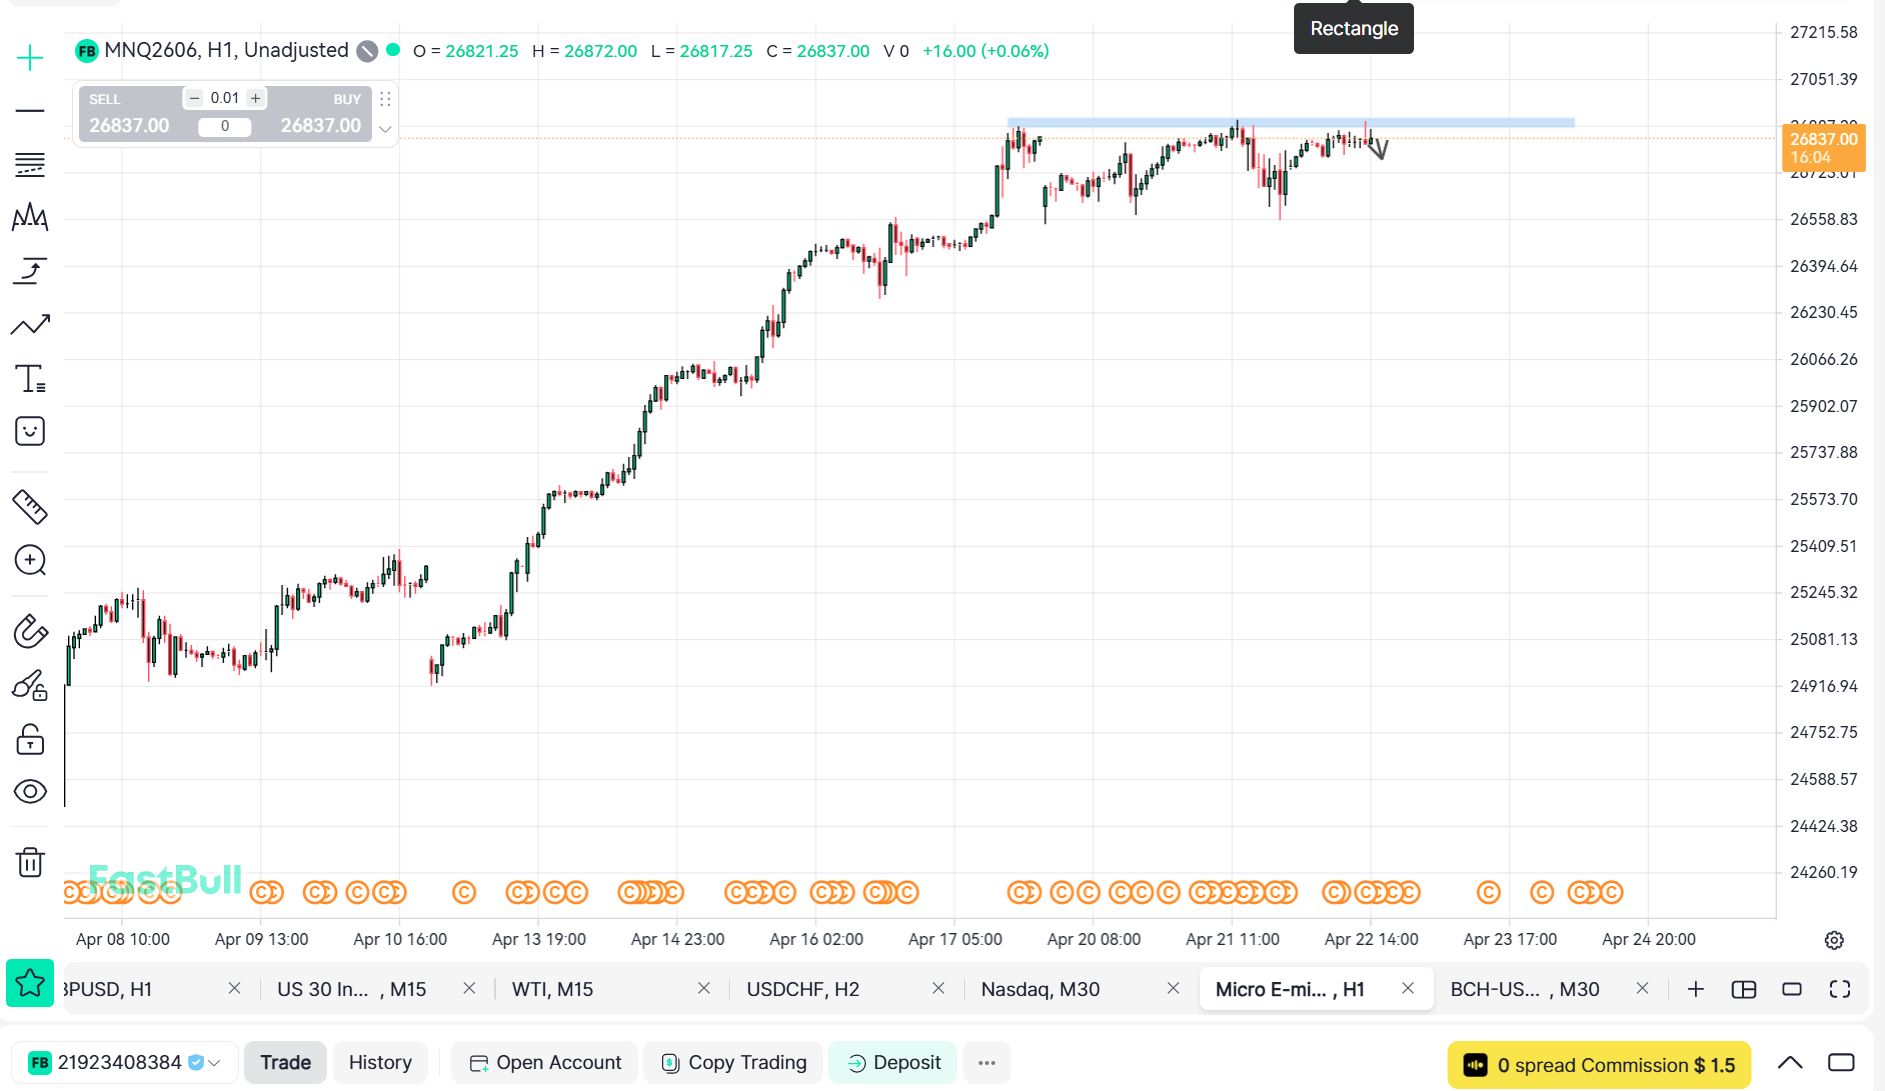The width and height of the screenshot is (1885, 1091).
Task: Choose the text annotation tool
Action: pos(30,379)
